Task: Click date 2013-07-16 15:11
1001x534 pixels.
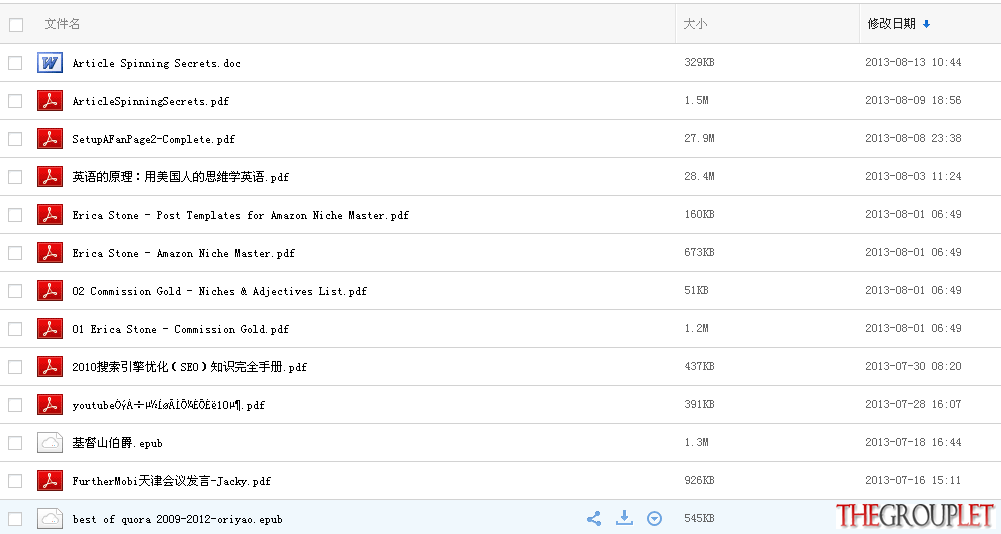Action: tap(913, 480)
